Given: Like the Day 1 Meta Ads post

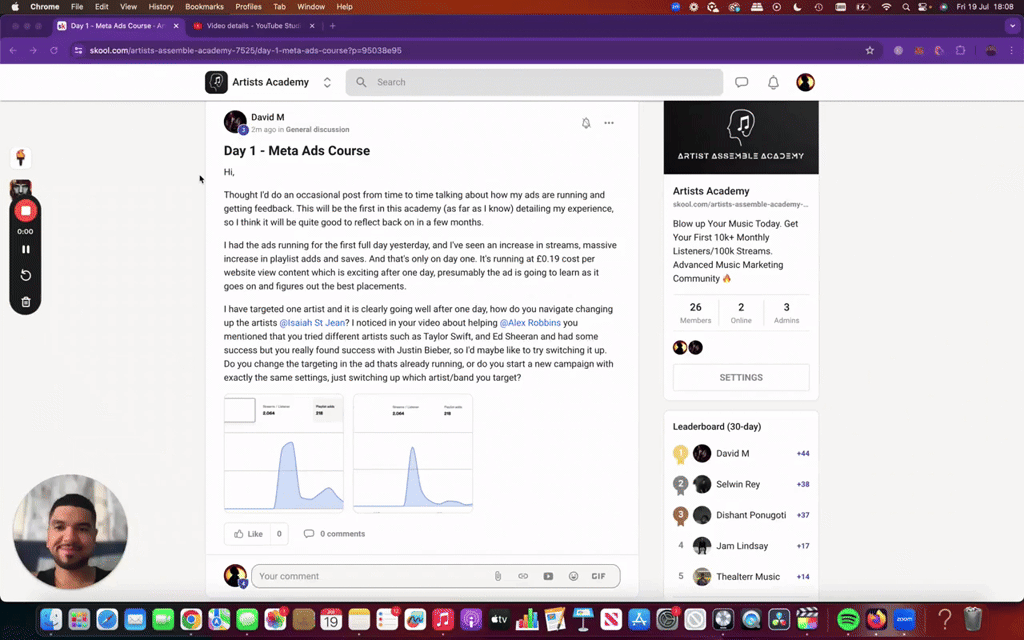Looking at the screenshot, I should 249,534.
